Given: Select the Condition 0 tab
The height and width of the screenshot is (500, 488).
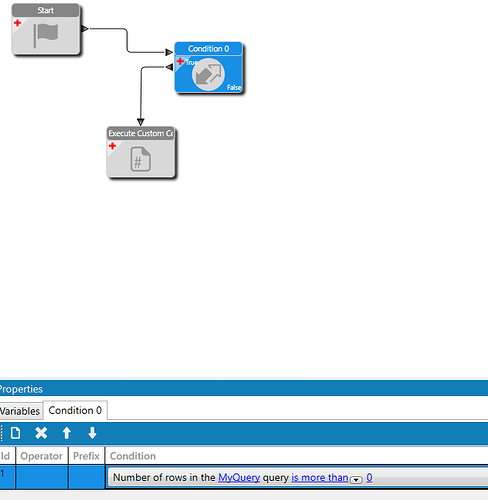Looking at the screenshot, I should [75, 410].
